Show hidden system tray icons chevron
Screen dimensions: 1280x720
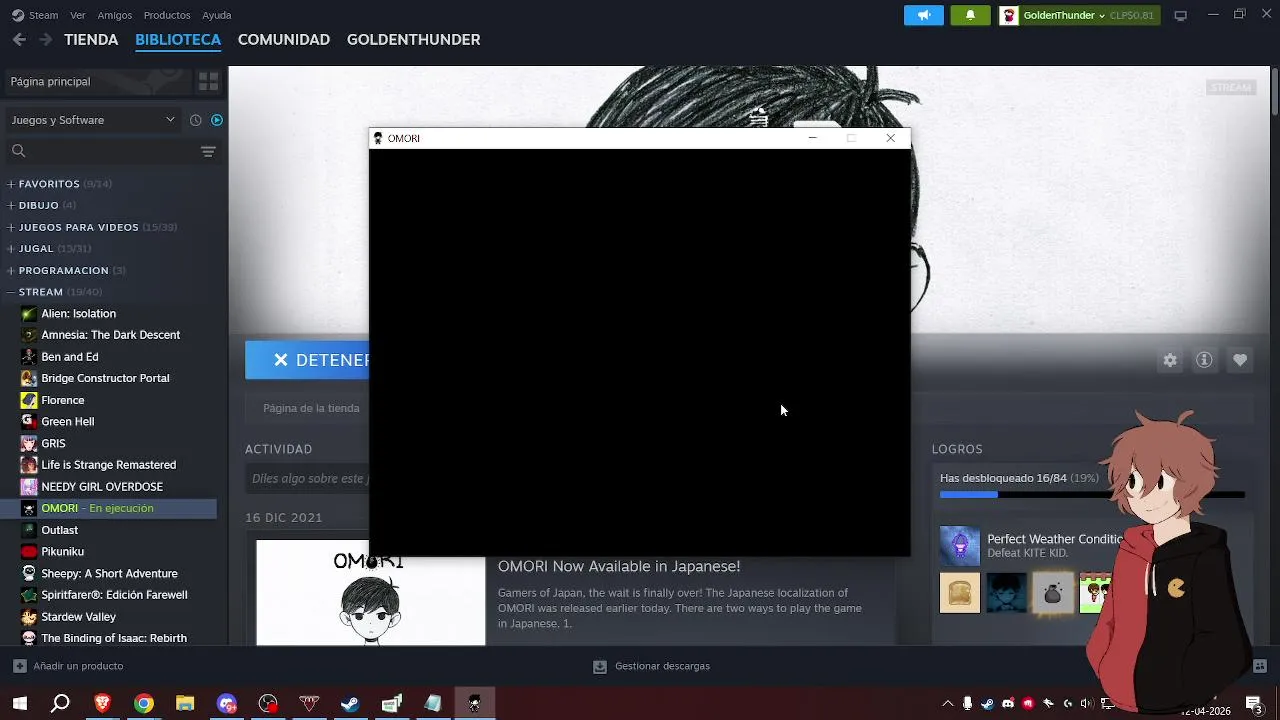click(x=947, y=703)
